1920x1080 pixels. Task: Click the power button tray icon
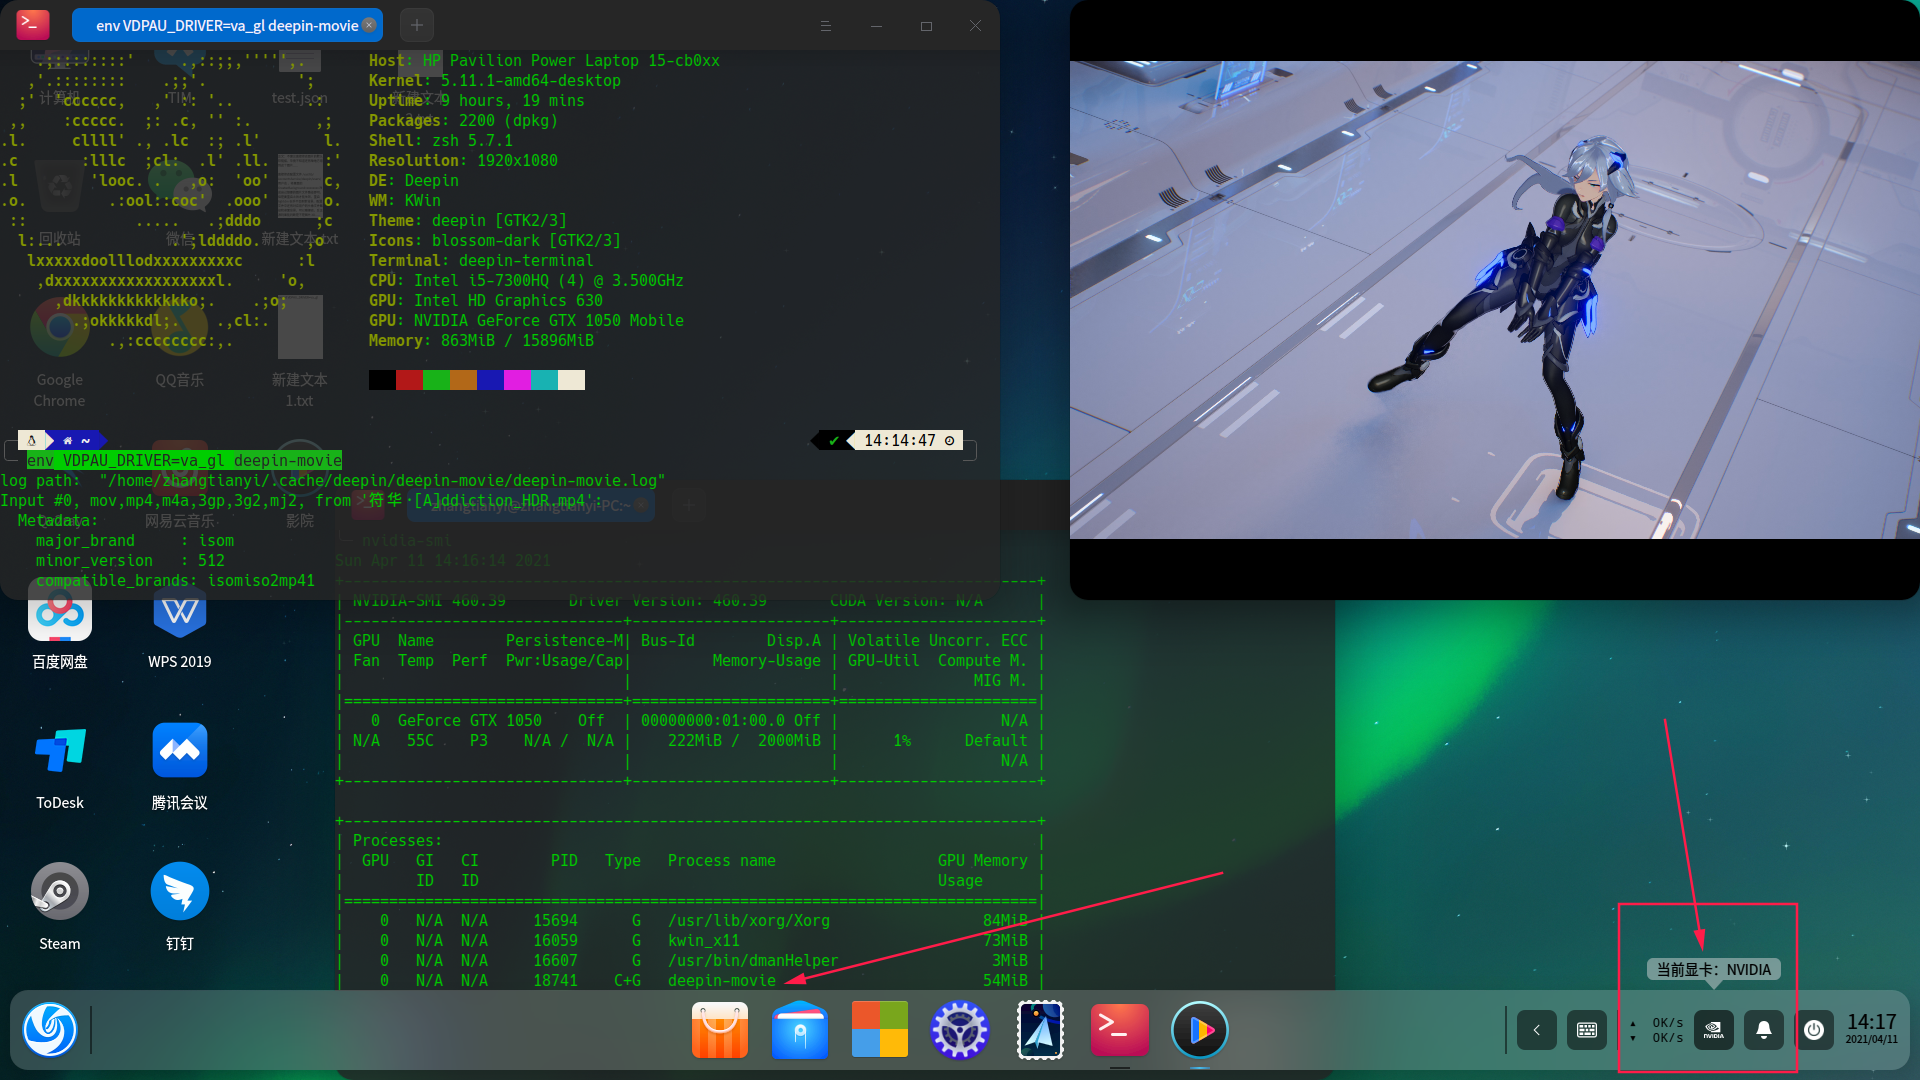[x=1814, y=1030]
